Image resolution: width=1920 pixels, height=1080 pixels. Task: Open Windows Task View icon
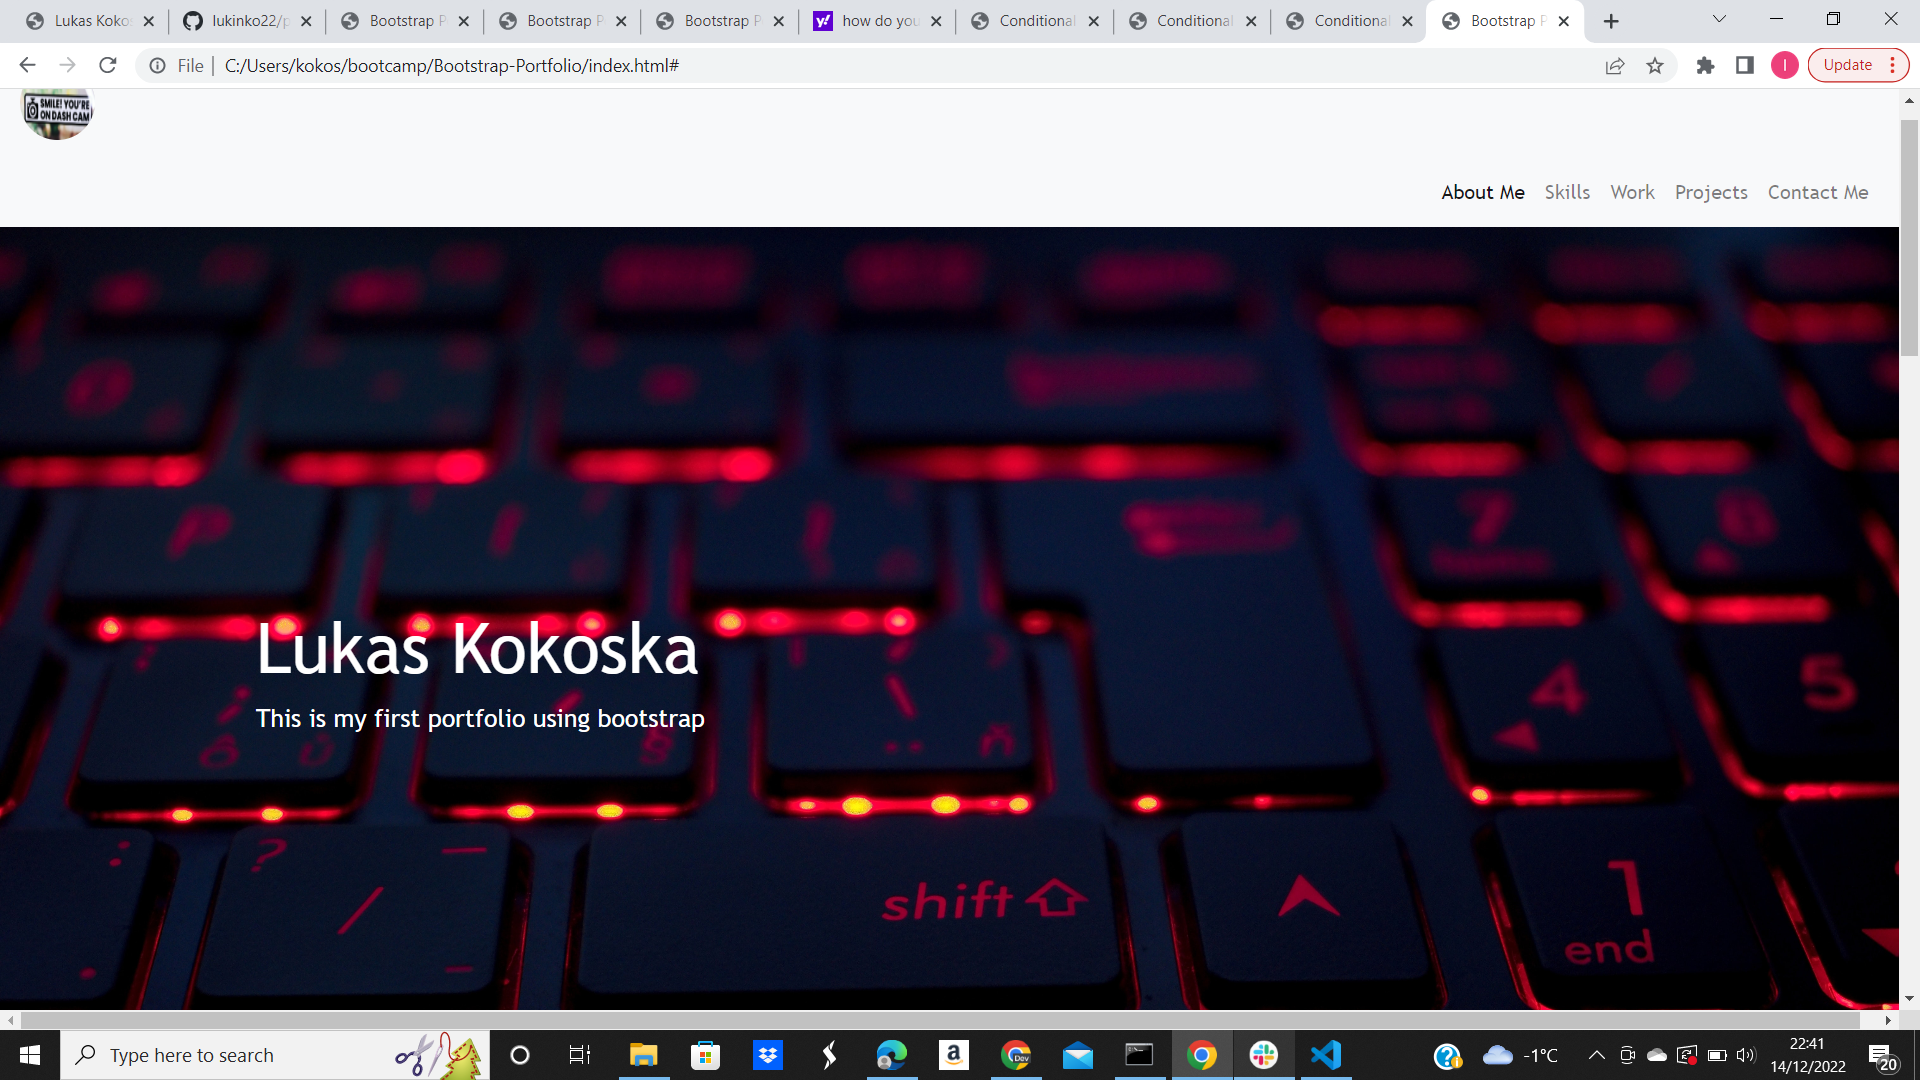coord(580,1055)
